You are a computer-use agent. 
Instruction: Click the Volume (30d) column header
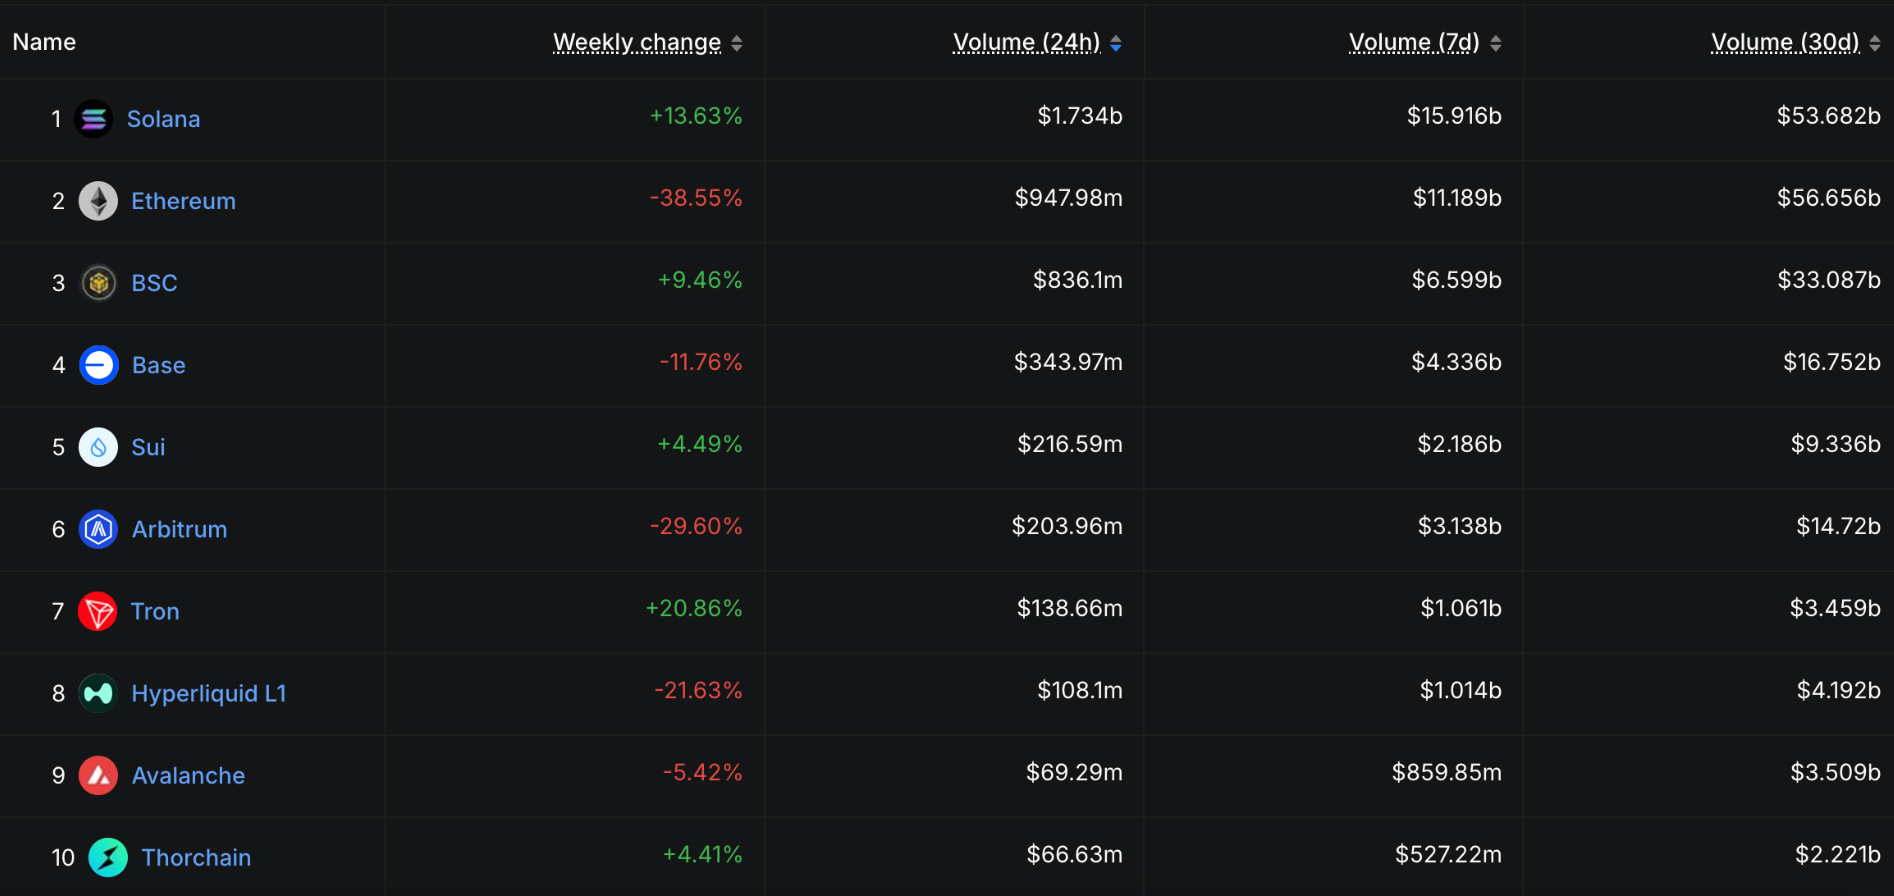coord(1784,42)
